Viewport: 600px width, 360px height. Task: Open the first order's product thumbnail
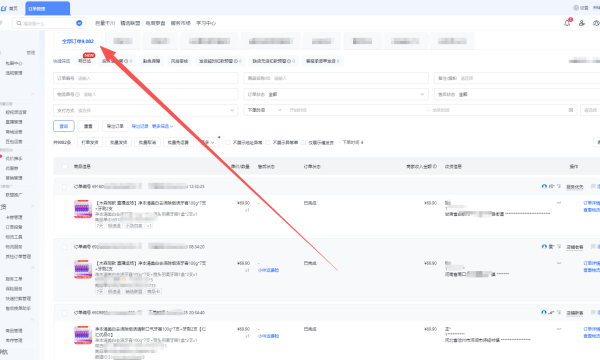(x=83, y=209)
